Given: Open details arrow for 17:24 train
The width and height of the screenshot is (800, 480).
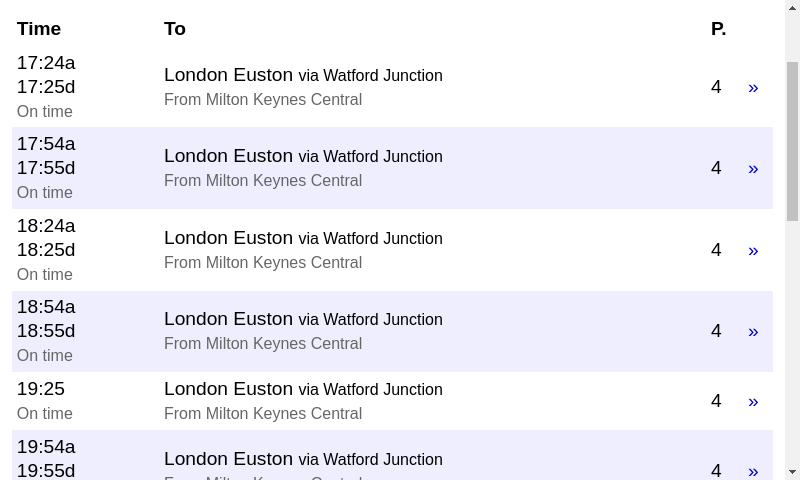Looking at the screenshot, I should click(753, 88).
